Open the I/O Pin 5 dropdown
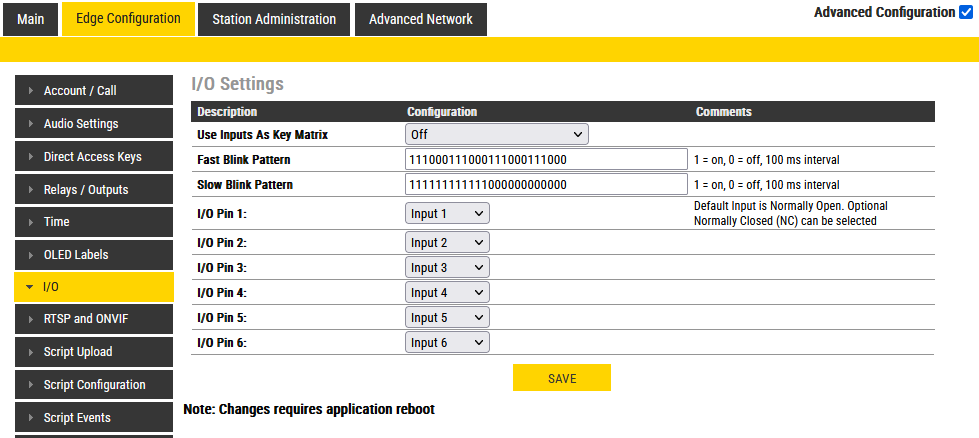979x438 pixels. 447,318
